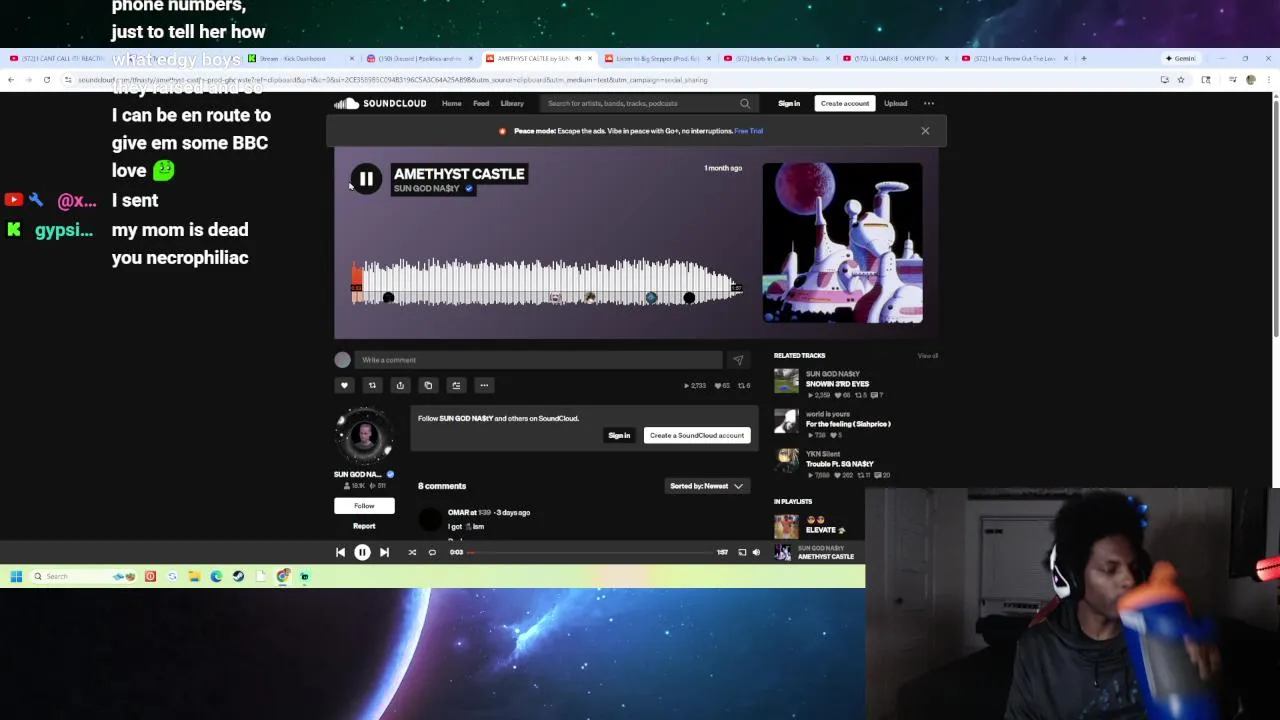Open a new browser tab

point(1083,58)
